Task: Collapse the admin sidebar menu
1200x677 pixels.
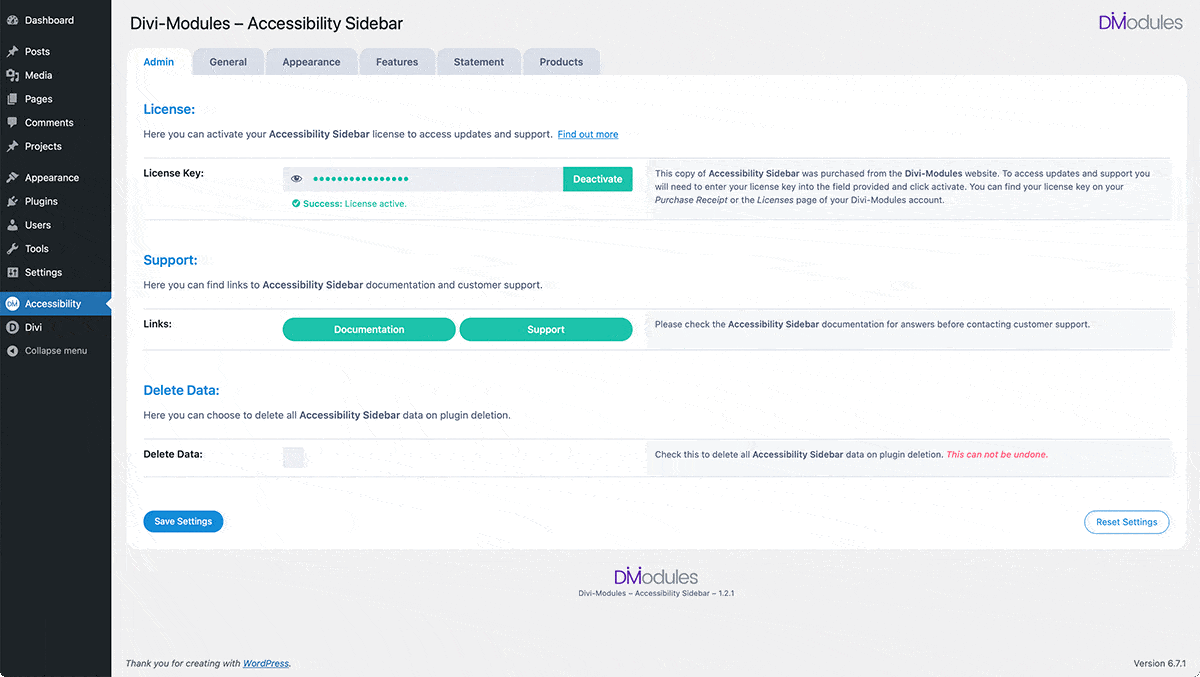Action: [13, 351]
